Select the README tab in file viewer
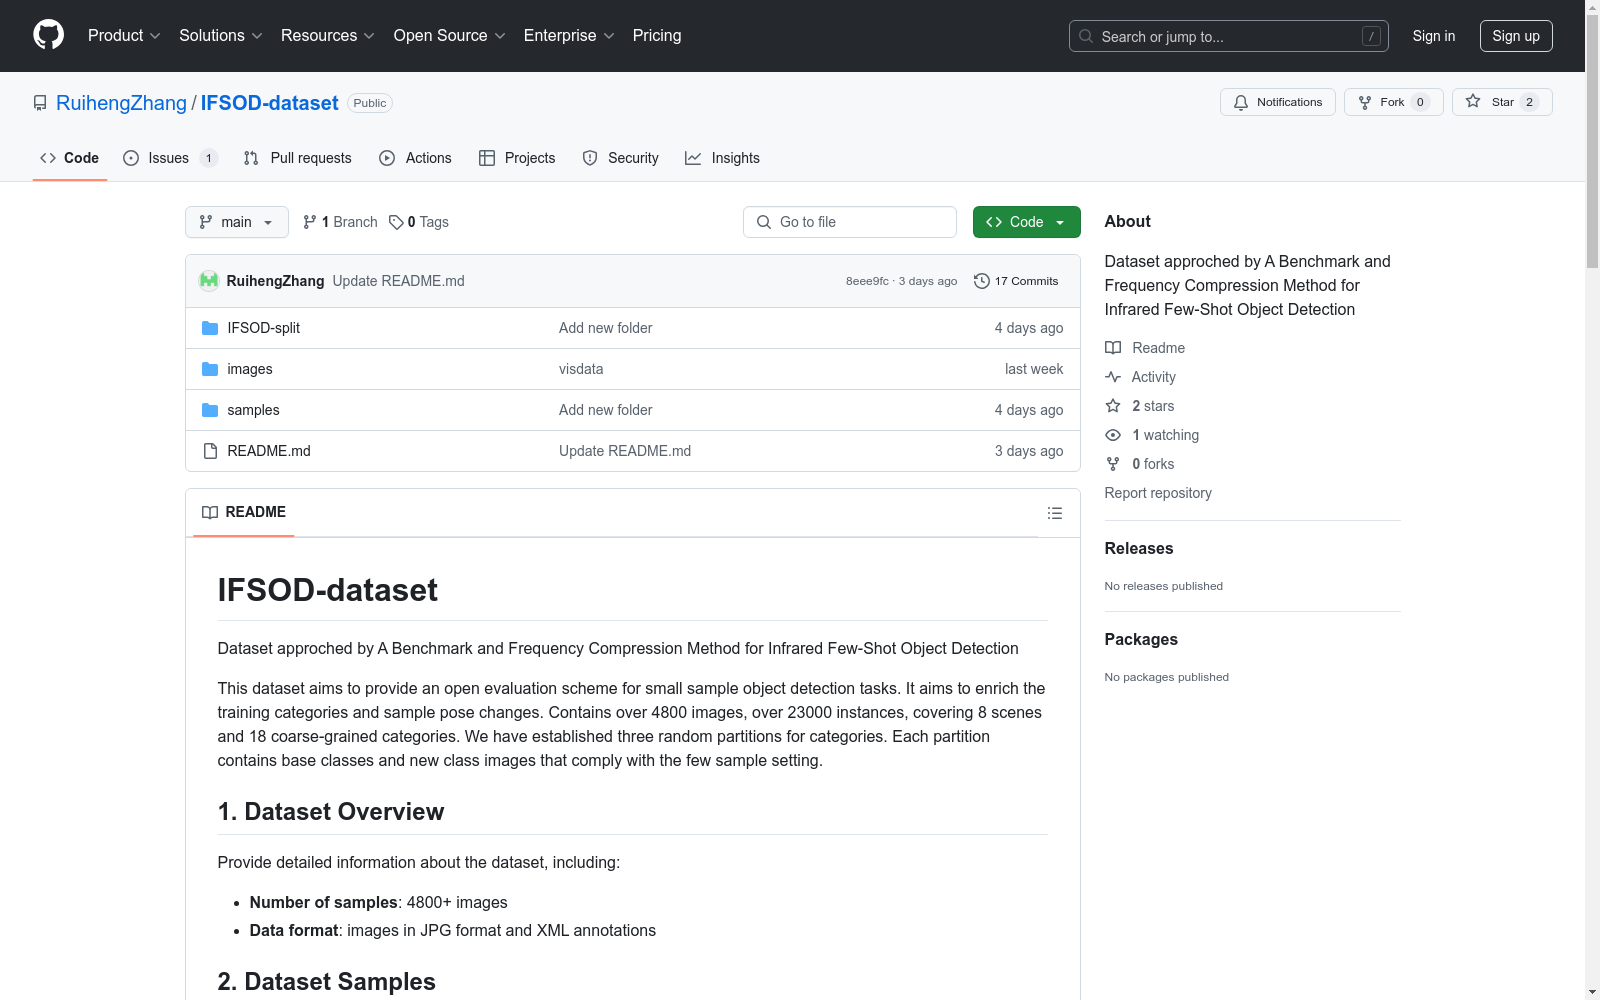Screen dimensions: 1600x1000 244,512
